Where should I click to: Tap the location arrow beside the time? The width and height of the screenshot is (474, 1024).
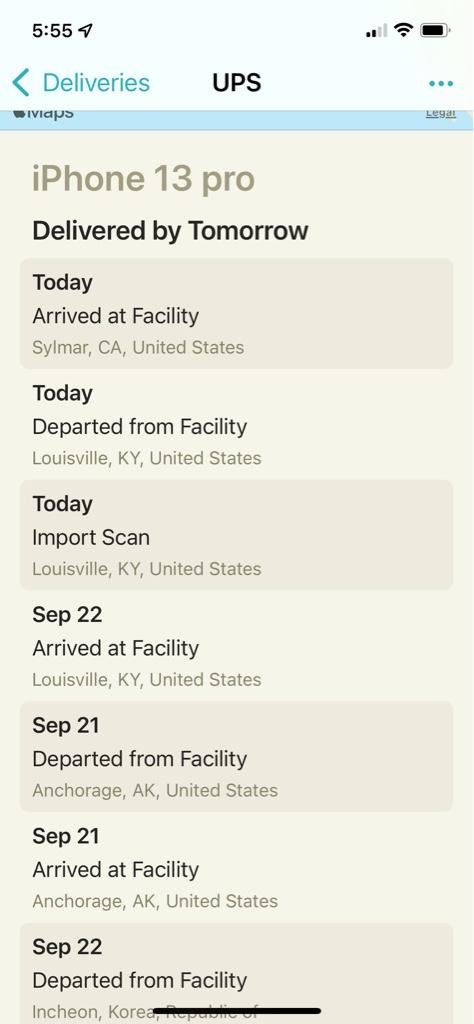coord(85,31)
